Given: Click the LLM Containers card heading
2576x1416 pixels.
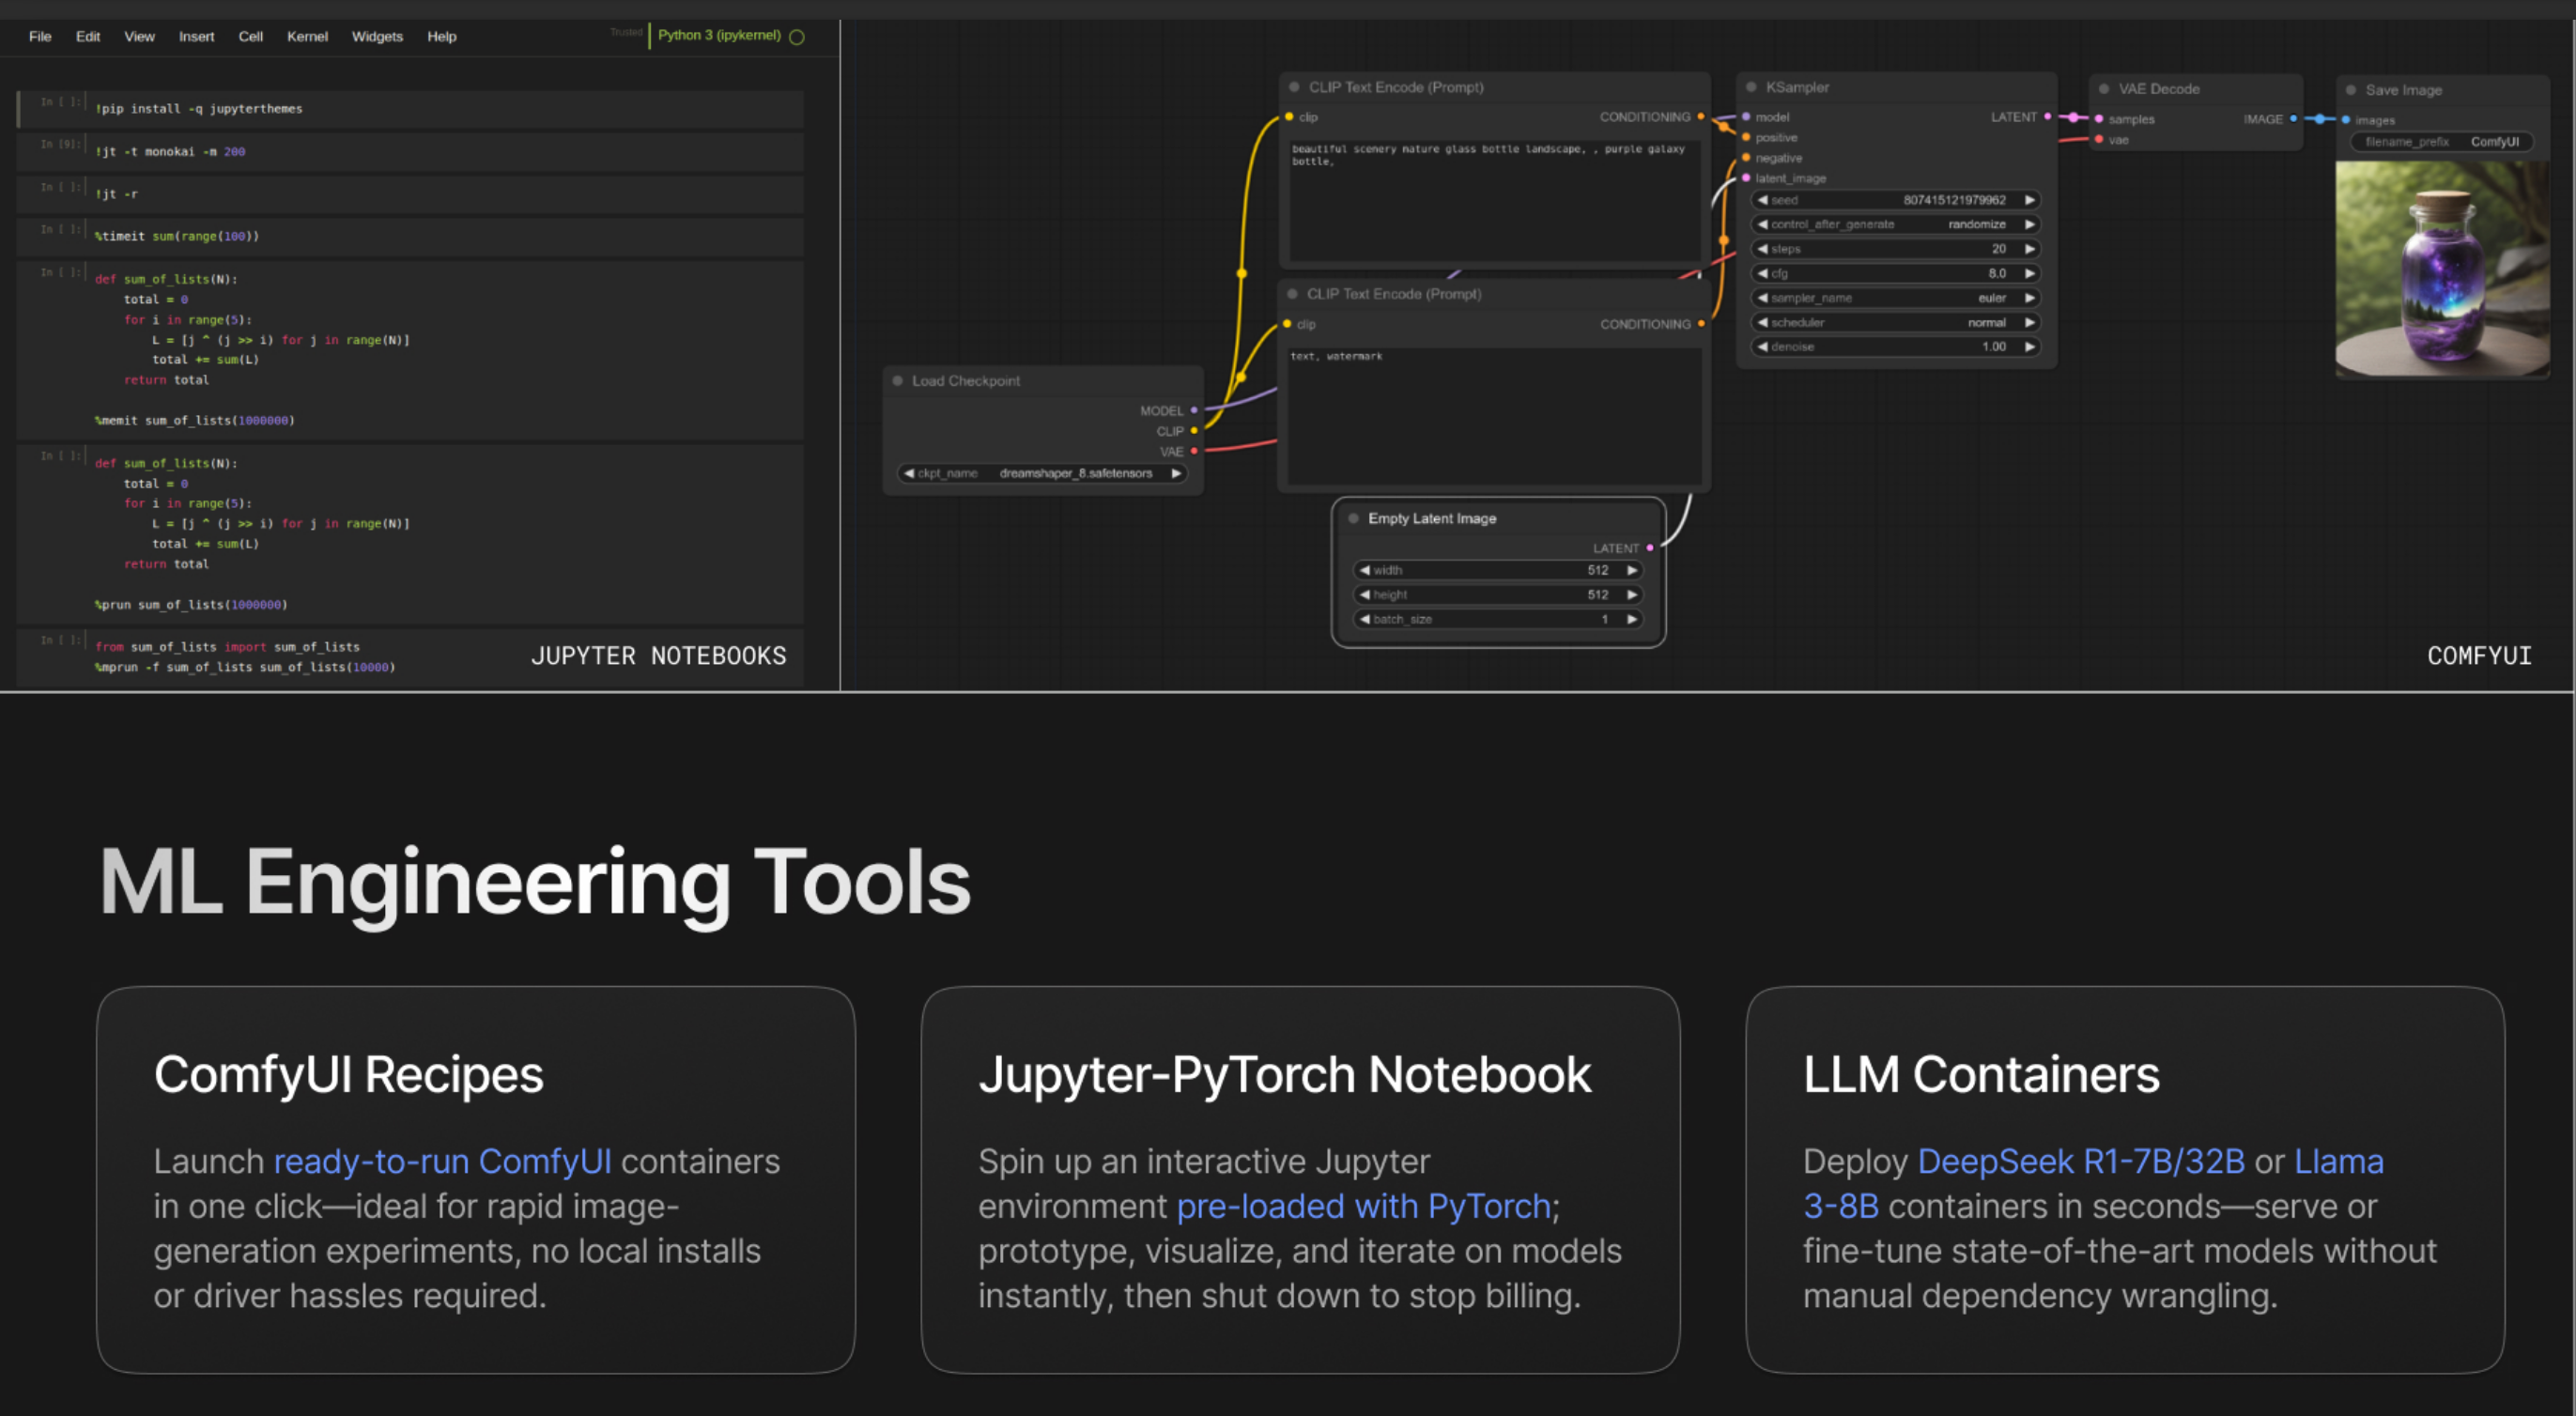Looking at the screenshot, I should (1981, 1075).
